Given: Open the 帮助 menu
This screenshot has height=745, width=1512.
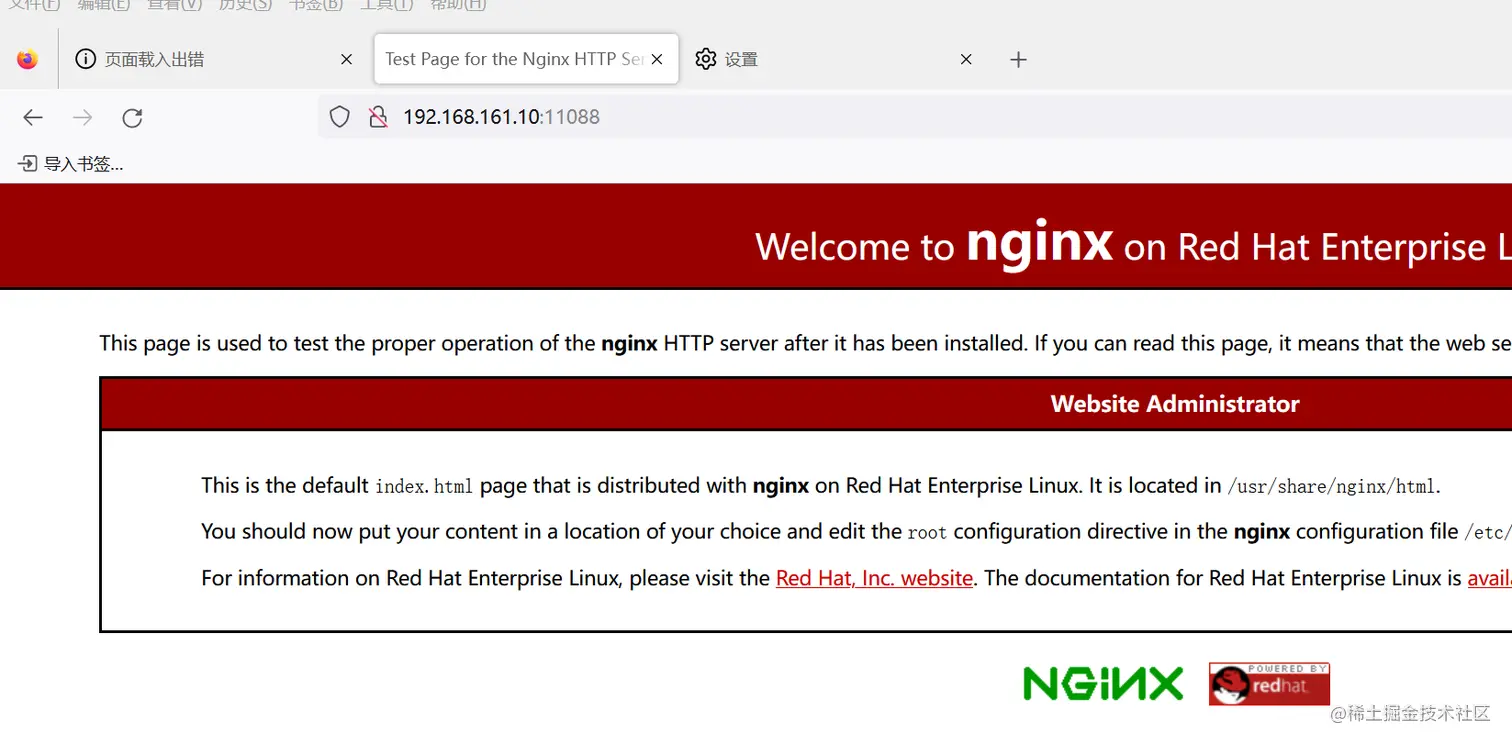Looking at the screenshot, I should pos(458,4).
